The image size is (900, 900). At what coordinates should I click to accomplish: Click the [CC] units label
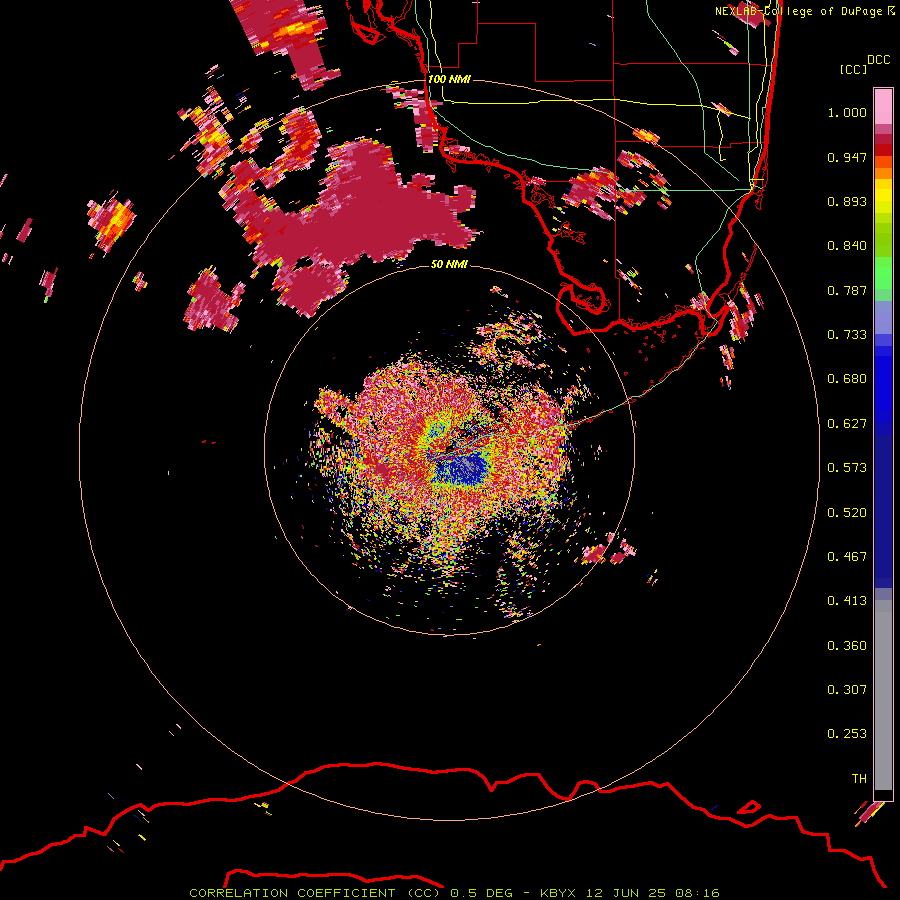854,69
